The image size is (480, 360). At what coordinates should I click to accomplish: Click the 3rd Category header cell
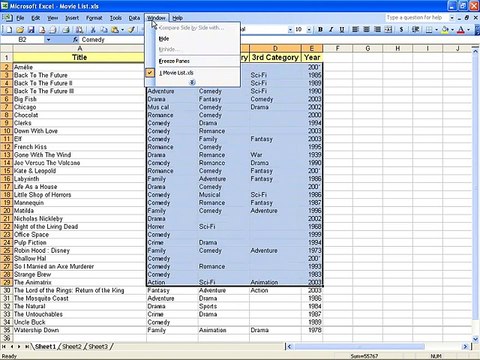pos(275,57)
